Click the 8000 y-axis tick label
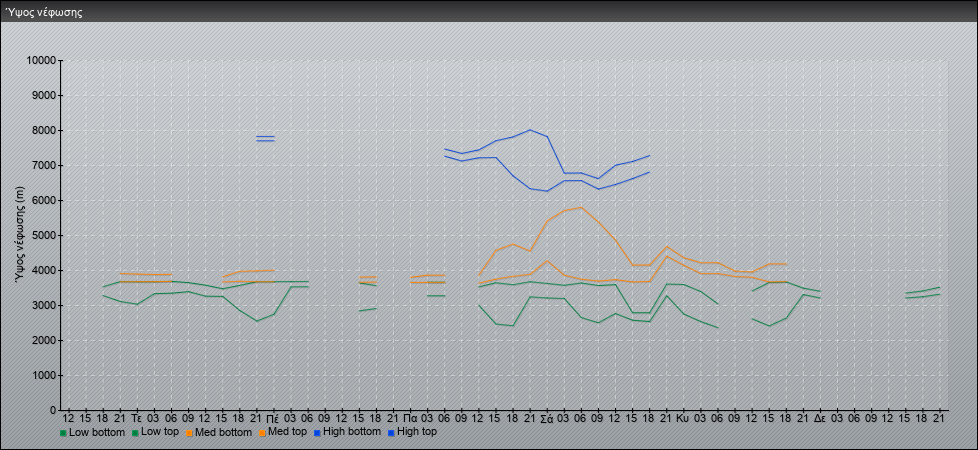 click(44, 130)
